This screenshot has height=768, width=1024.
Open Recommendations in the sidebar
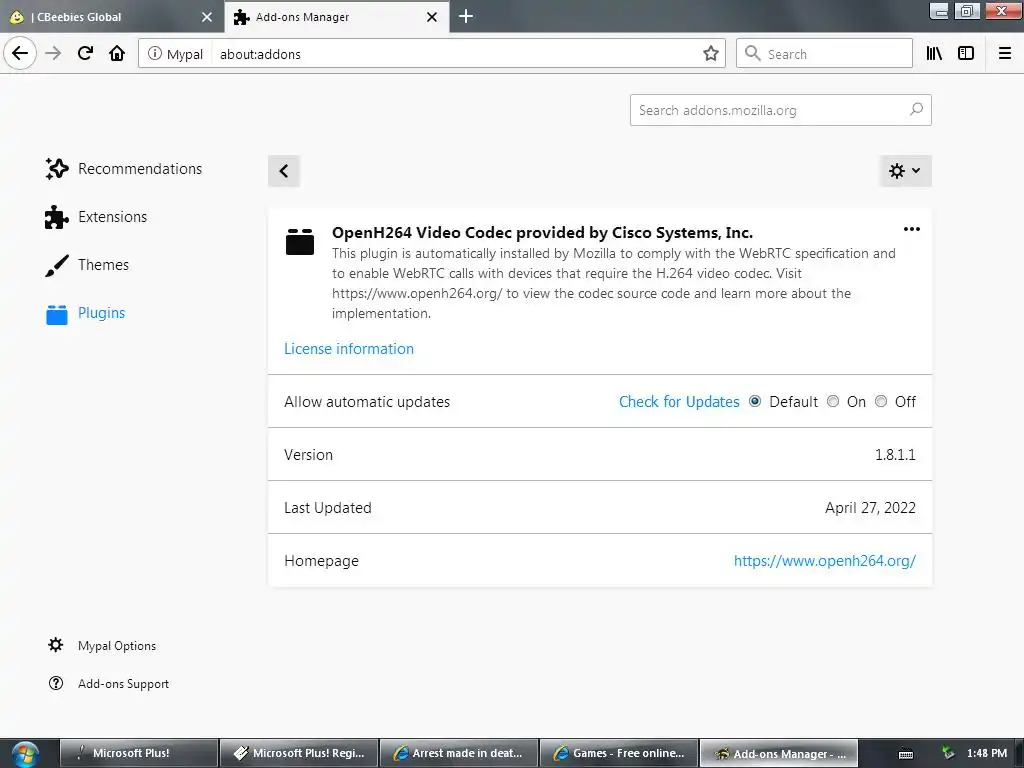pyautogui.click(x=140, y=168)
